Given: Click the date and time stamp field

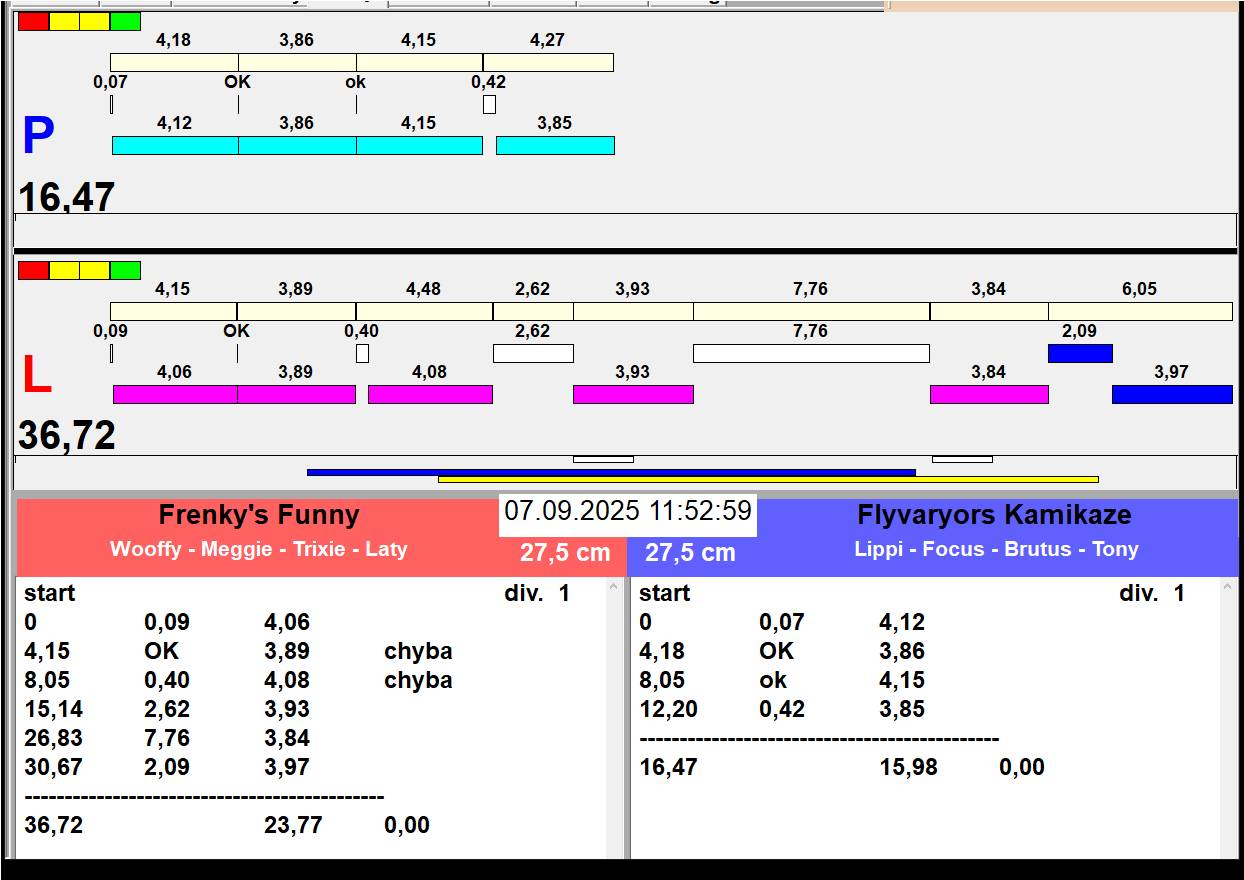Looking at the screenshot, I should coord(627,512).
